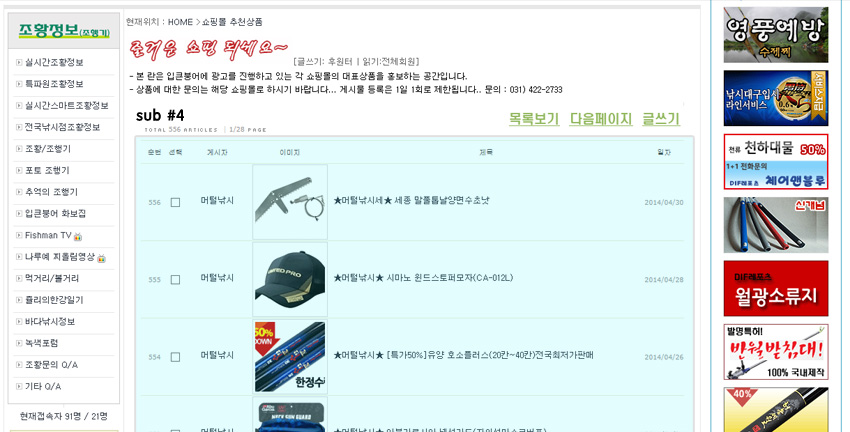Click the 반월받침대 patent banner
850x432 pixels.
tap(776, 352)
